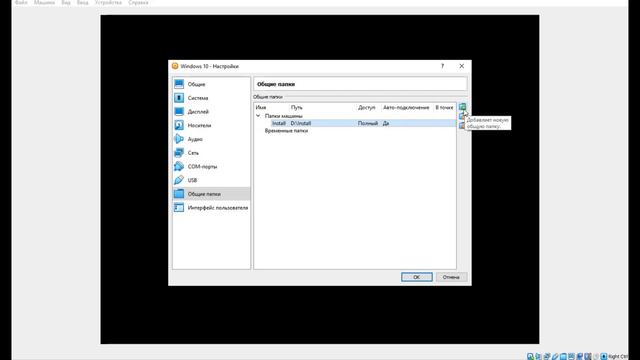Viewport: 640px width, 360px height.
Task: Close the Windows 10 settings dialog
Action: [462, 66]
